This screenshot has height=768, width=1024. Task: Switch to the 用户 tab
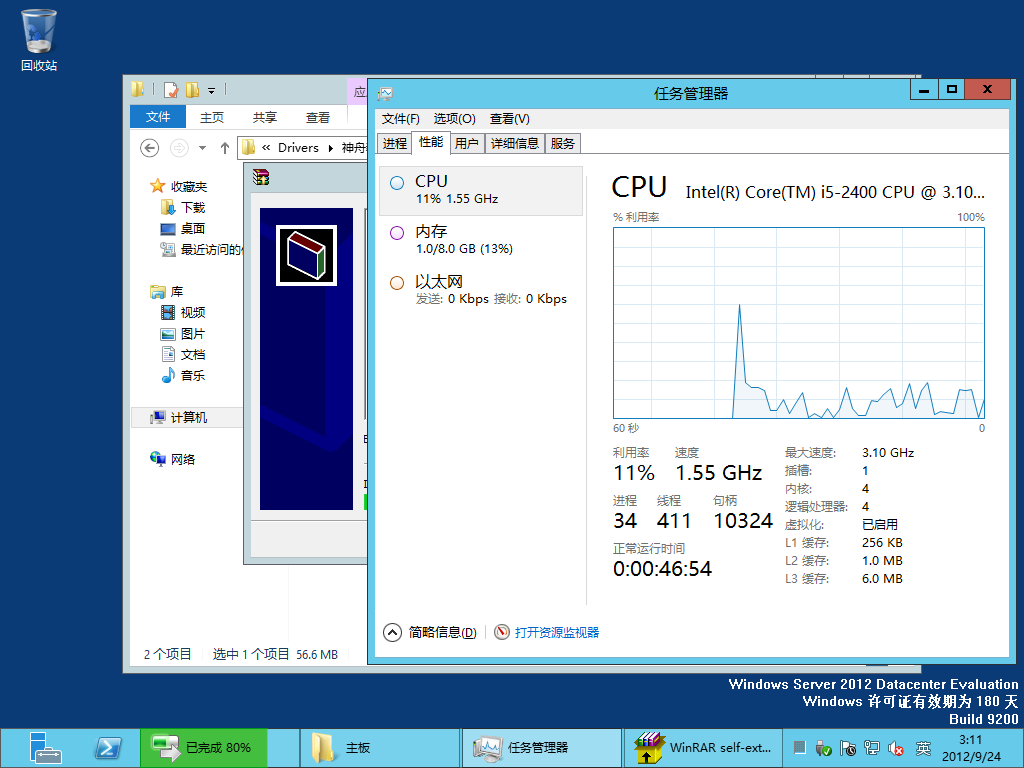coord(466,144)
